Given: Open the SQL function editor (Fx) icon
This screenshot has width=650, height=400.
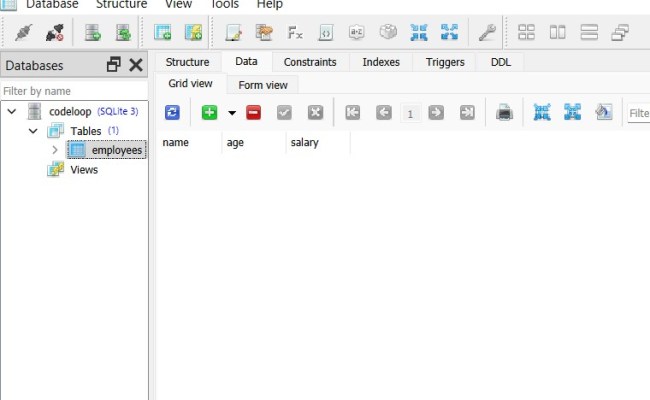Looking at the screenshot, I should point(295,32).
